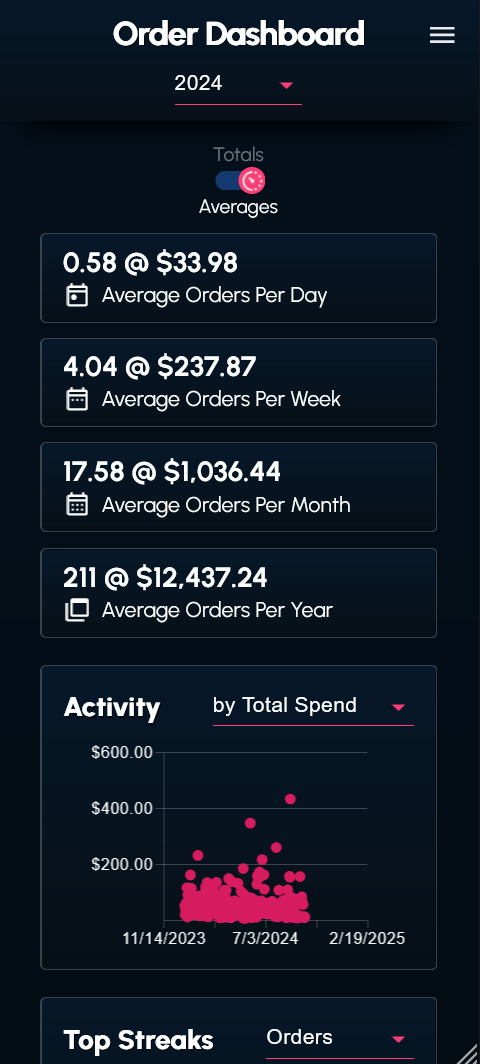The height and width of the screenshot is (1064, 480).
Task: Open the hamburger menu icon
Action: click(x=442, y=35)
